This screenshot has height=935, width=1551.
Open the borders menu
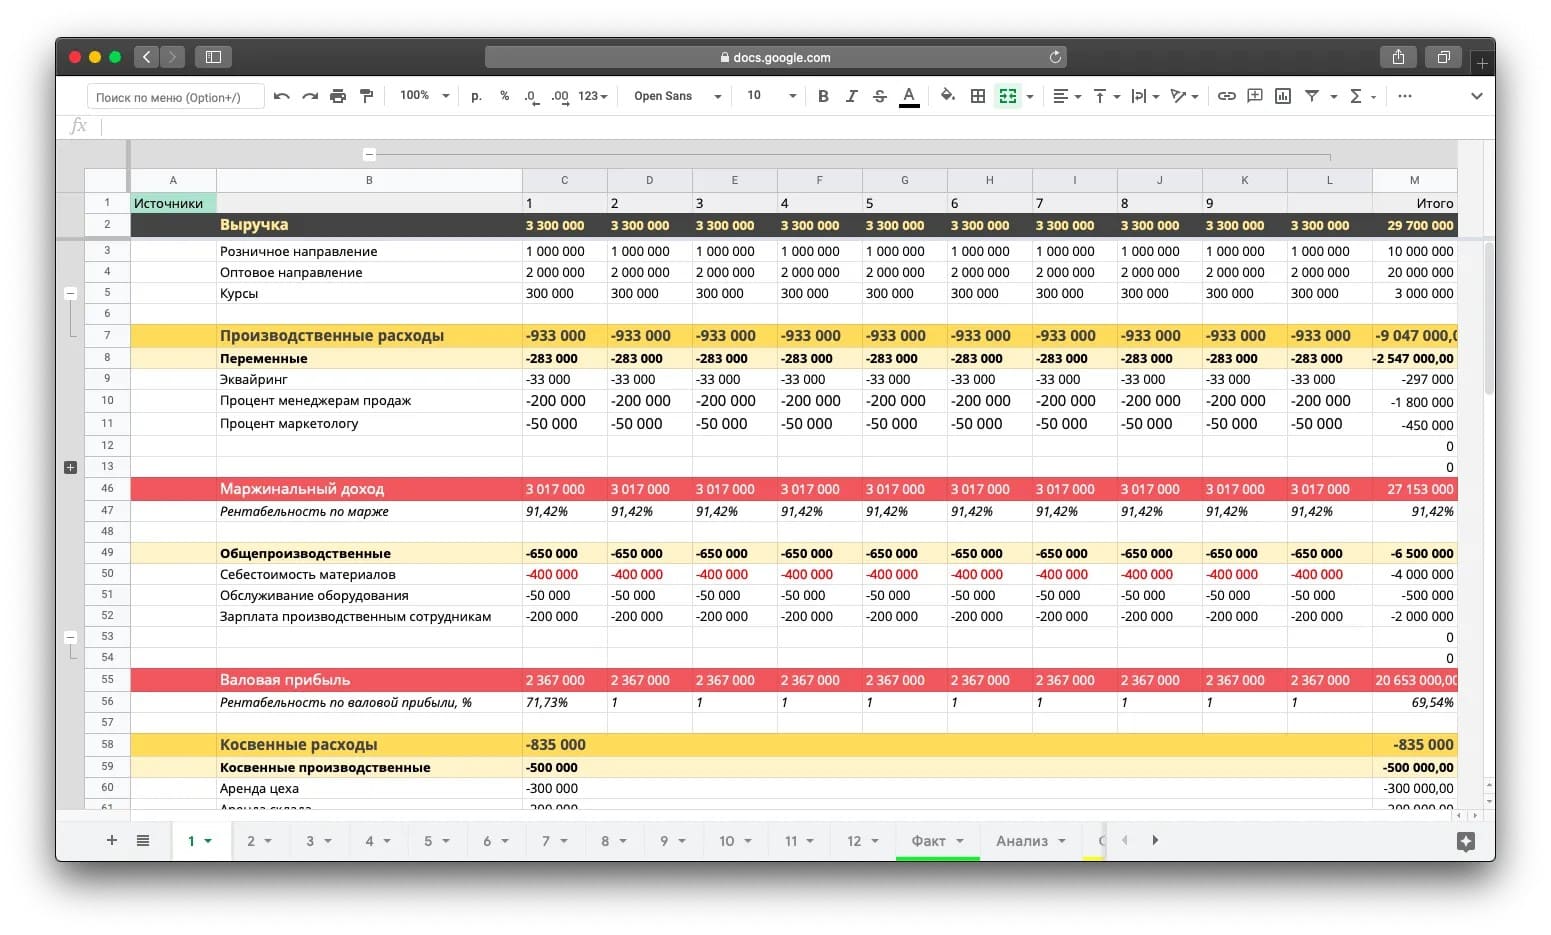(x=978, y=96)
